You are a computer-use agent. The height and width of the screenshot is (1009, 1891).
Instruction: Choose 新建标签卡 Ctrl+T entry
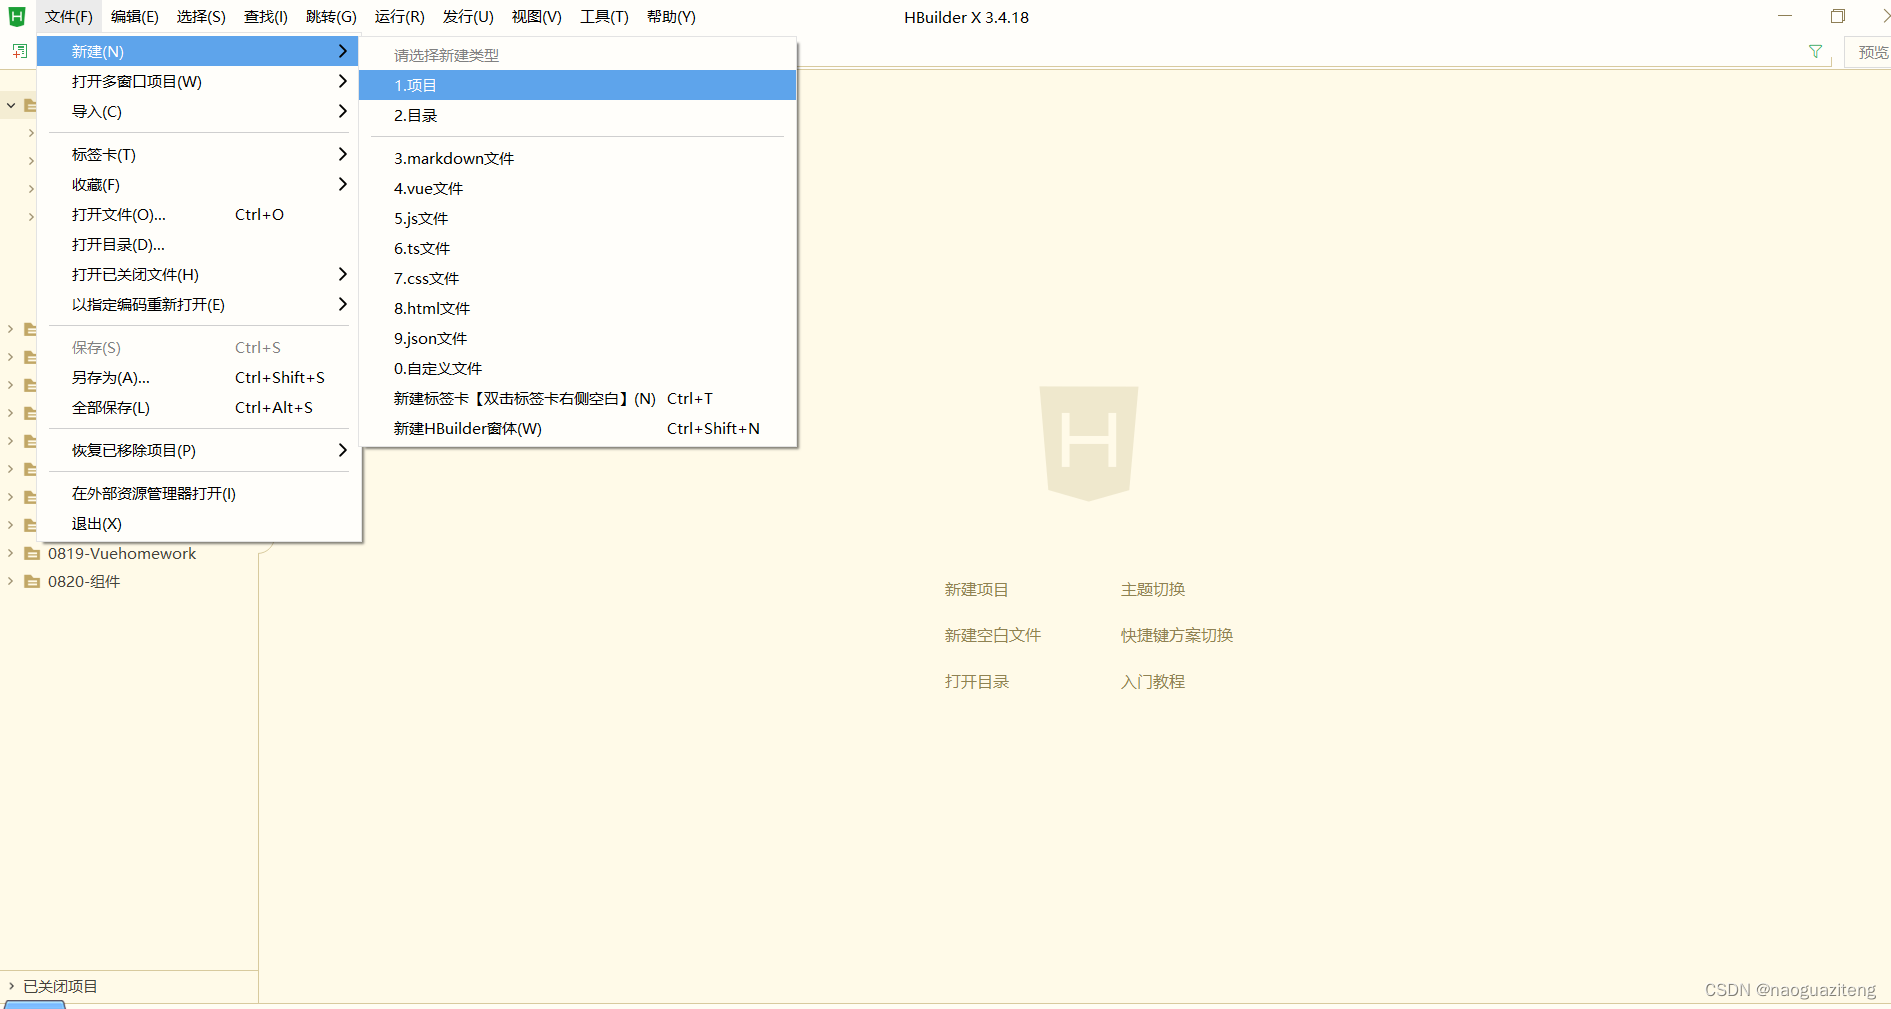(577, 398)
